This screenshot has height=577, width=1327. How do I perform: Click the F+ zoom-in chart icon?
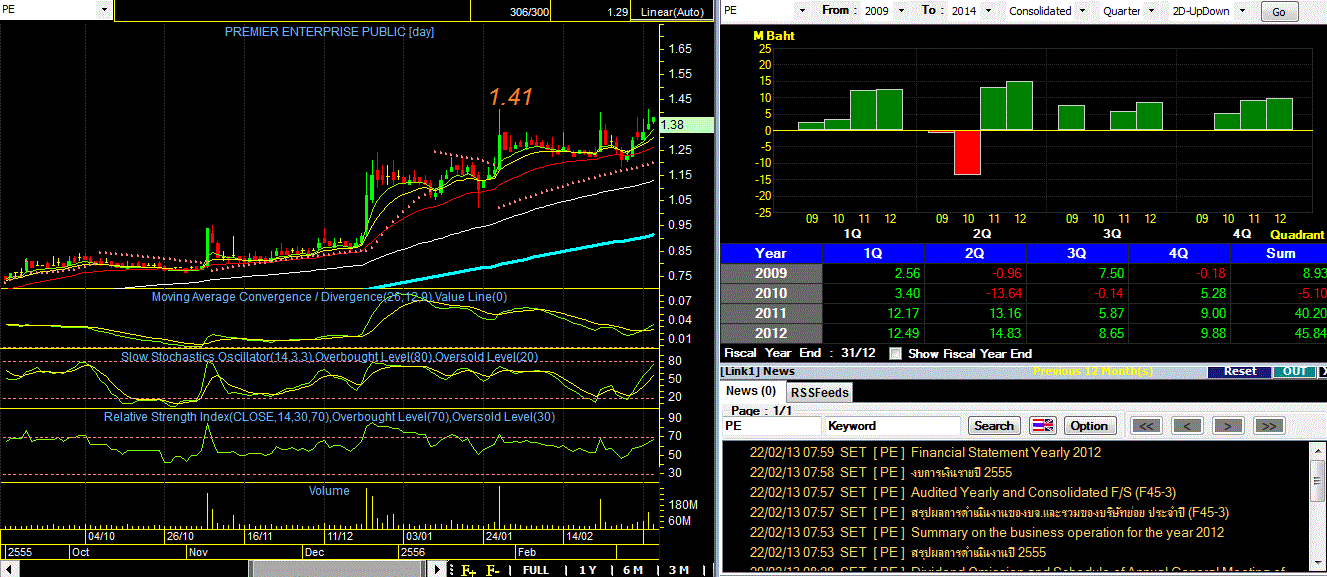pos(468,570)
